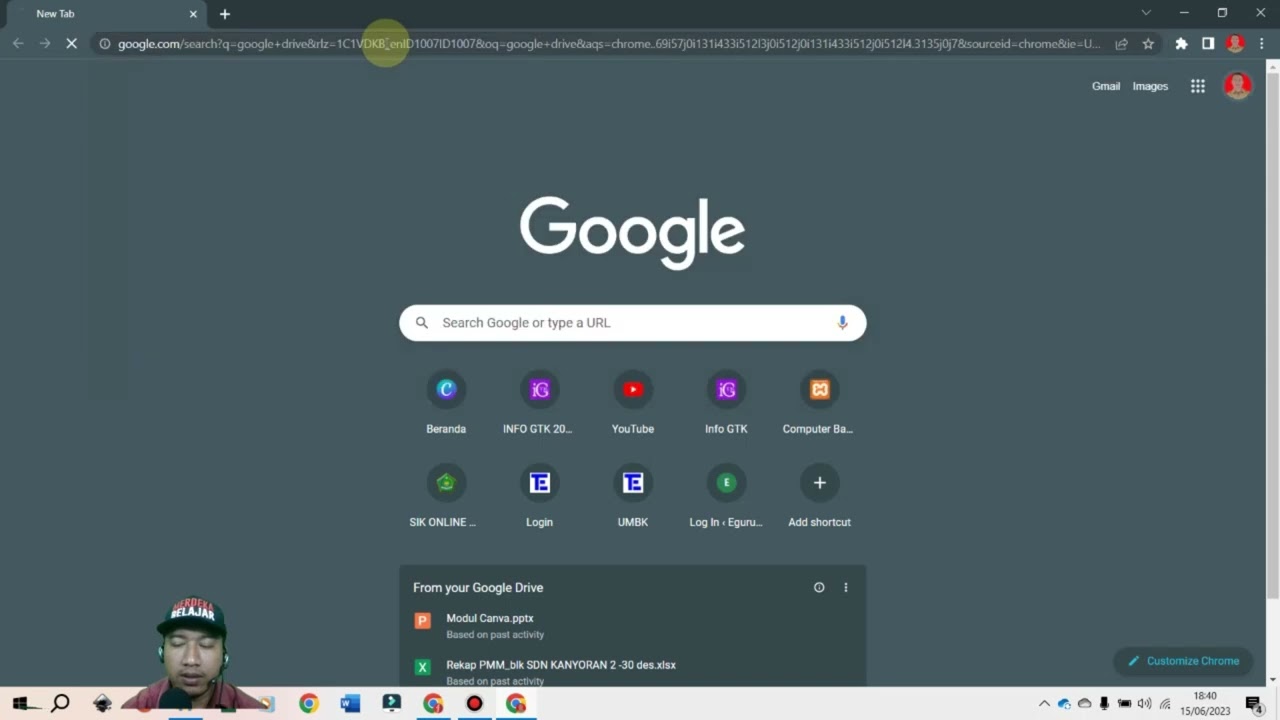Open Modul Canva.pptx from Drive
Viewport: 1280px width, 720px height.
[x=632, y=626]
